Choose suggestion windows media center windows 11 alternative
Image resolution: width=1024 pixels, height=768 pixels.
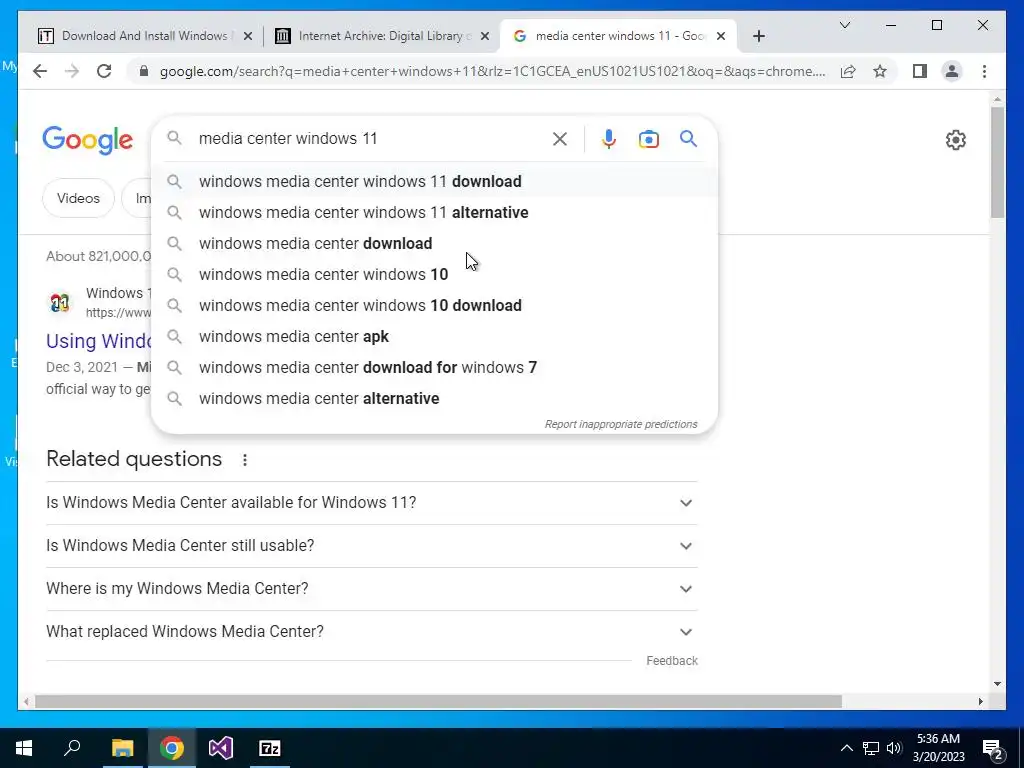pyautogui.click(x=434, y=212)
